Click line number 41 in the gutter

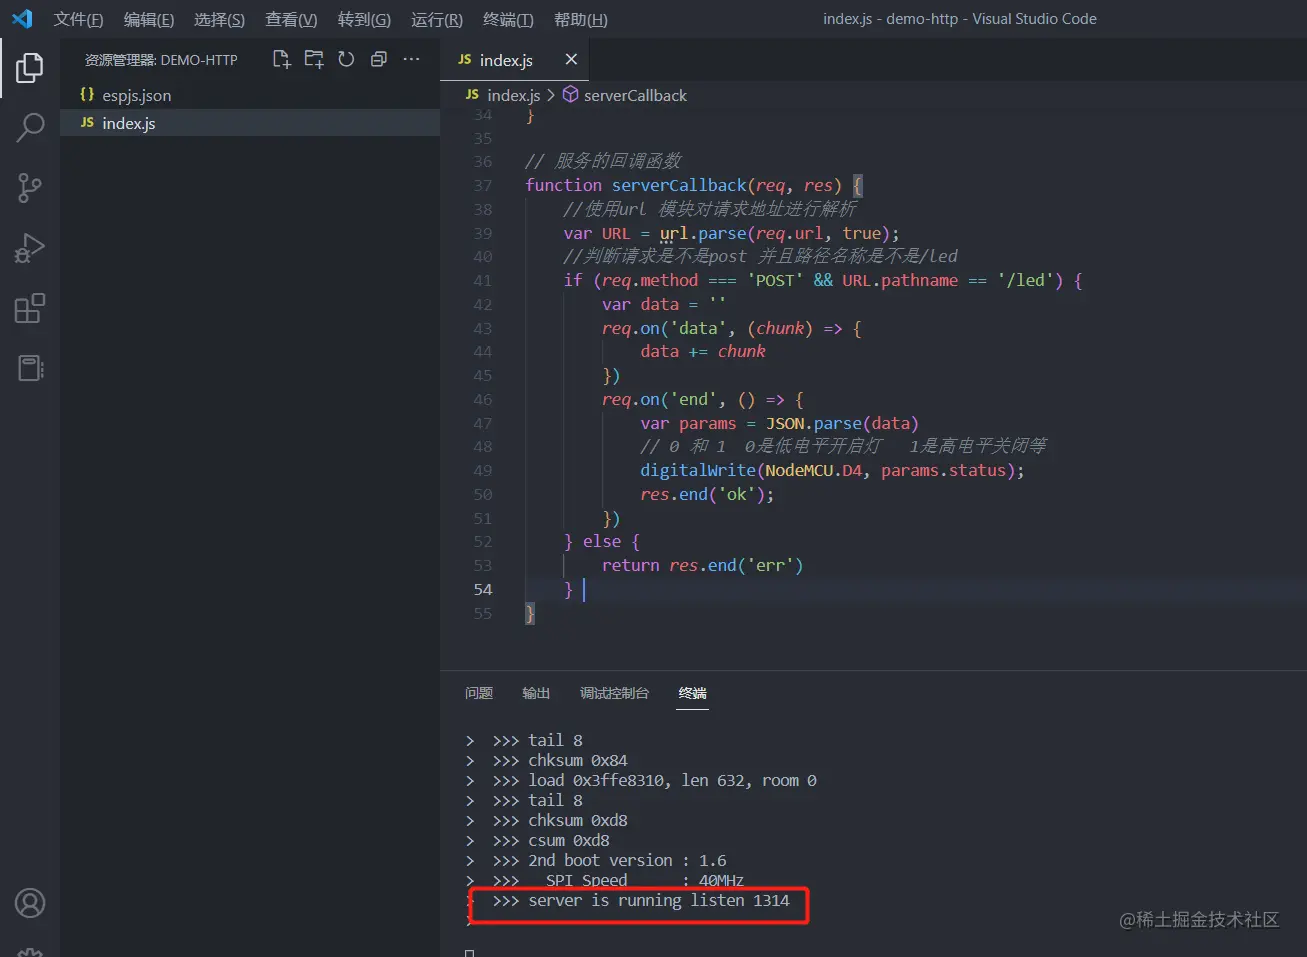click(x=483, y=280)
